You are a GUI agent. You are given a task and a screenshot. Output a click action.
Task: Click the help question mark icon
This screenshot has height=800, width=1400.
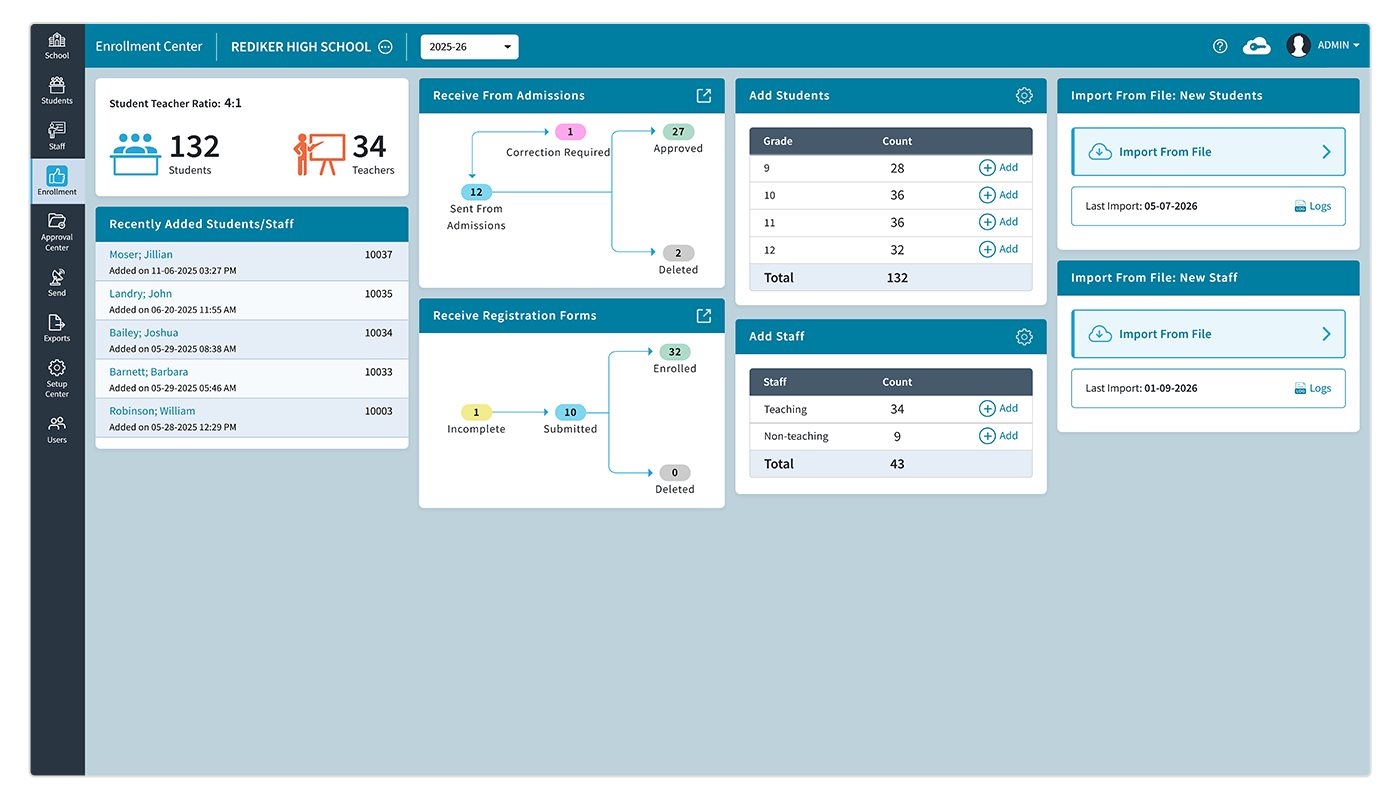pyautogui.click(x=1220, y=46)
